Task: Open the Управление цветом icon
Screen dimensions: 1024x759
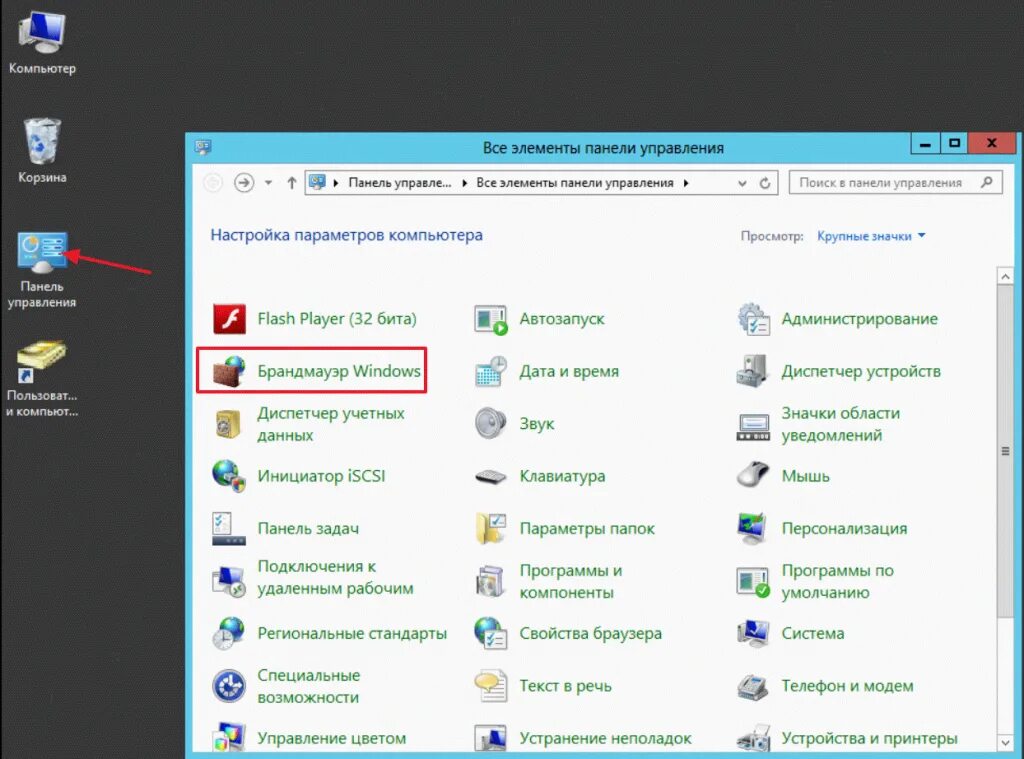Action: [x=229, y=738]
